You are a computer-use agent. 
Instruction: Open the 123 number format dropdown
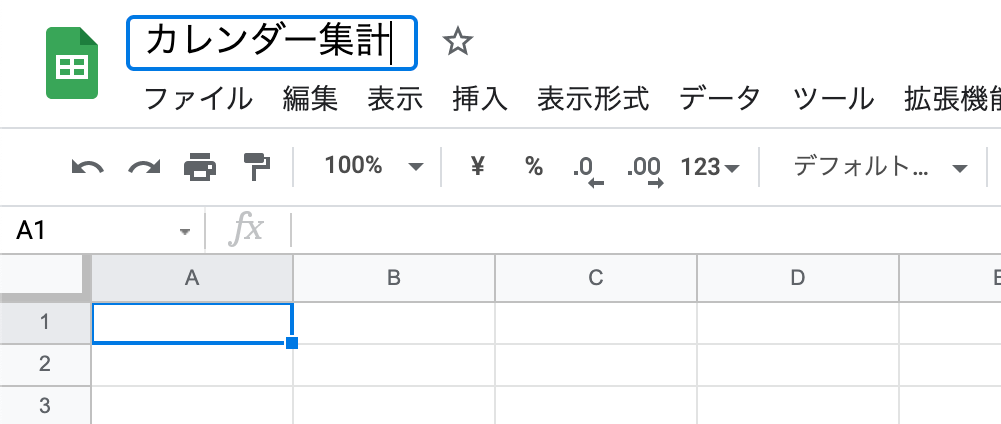tap(710, 167)
